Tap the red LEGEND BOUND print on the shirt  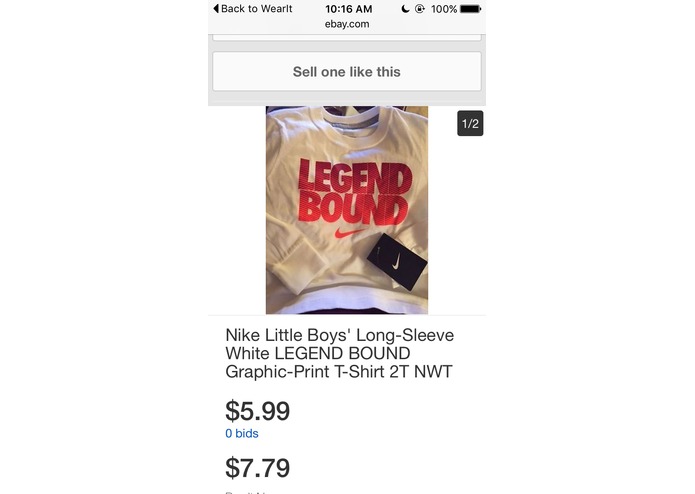click(353, 193)
